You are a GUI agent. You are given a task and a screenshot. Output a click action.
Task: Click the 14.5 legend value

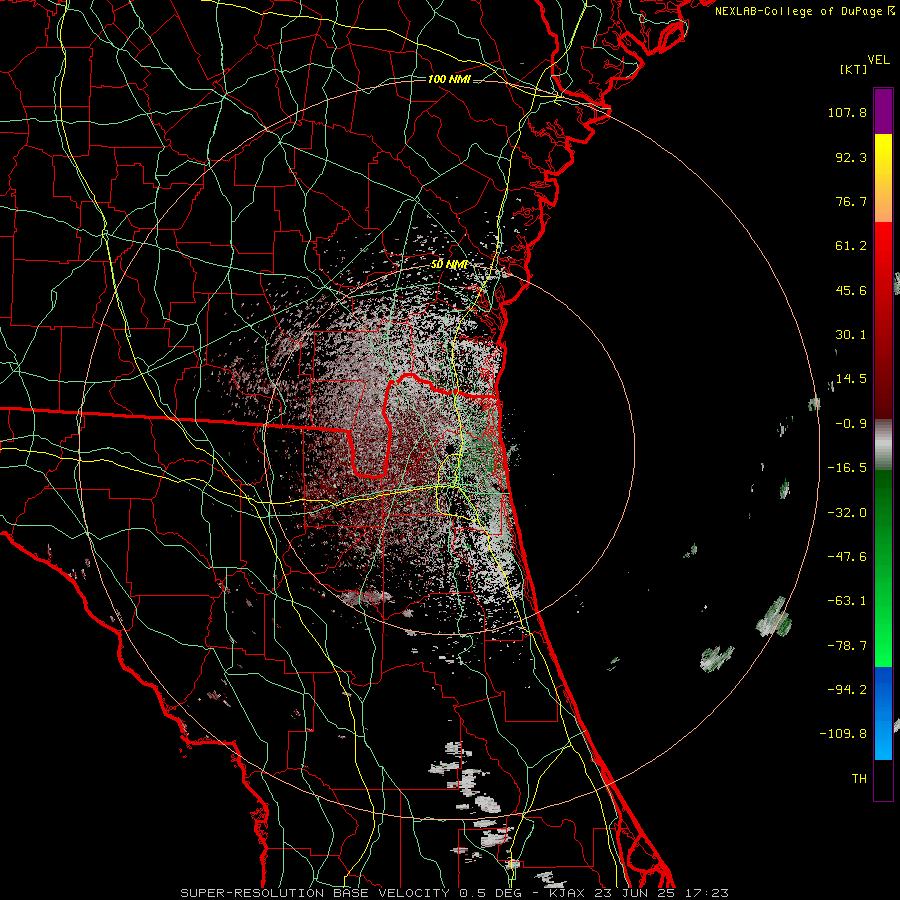pos(851,379)
